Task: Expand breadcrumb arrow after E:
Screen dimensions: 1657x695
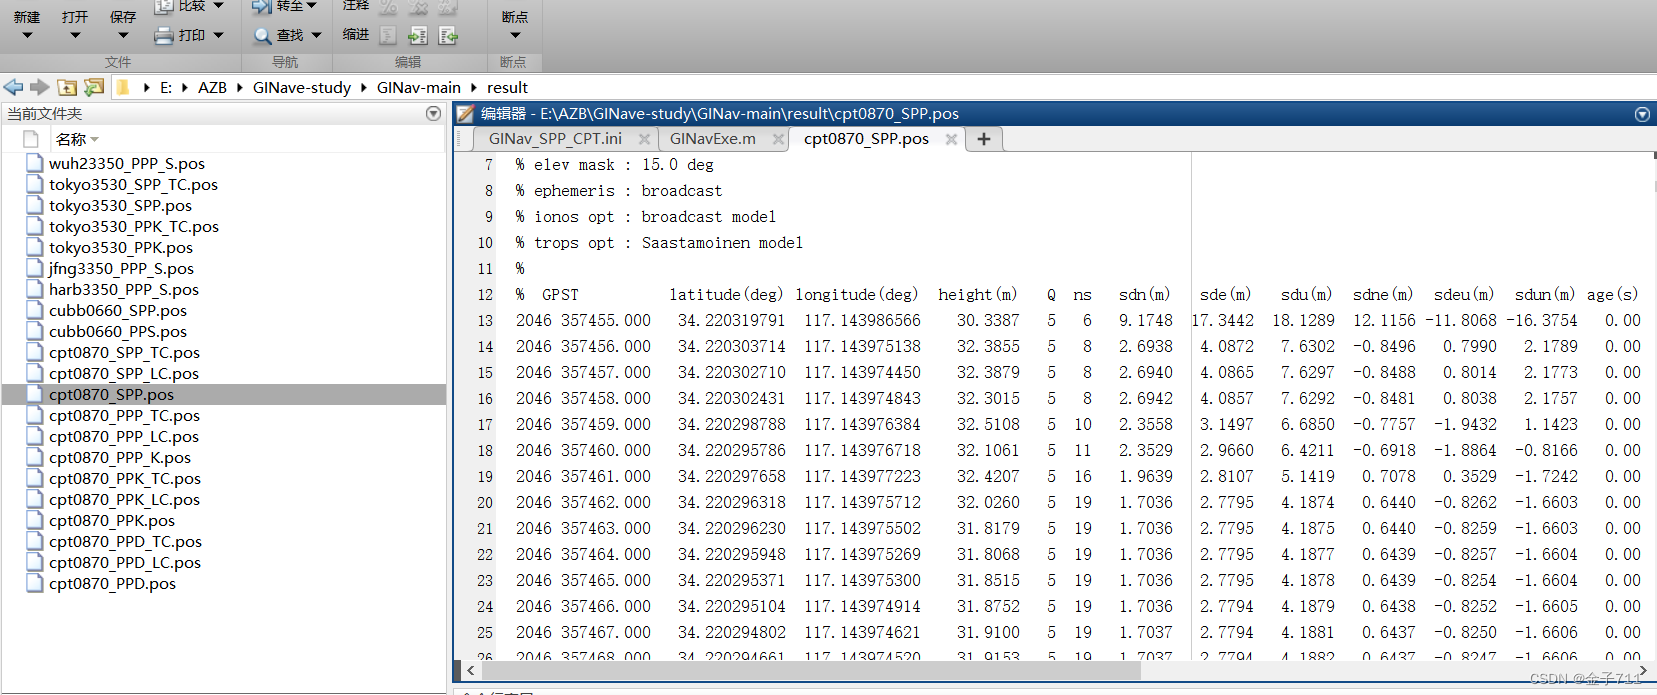Action: tap(185, 88)
